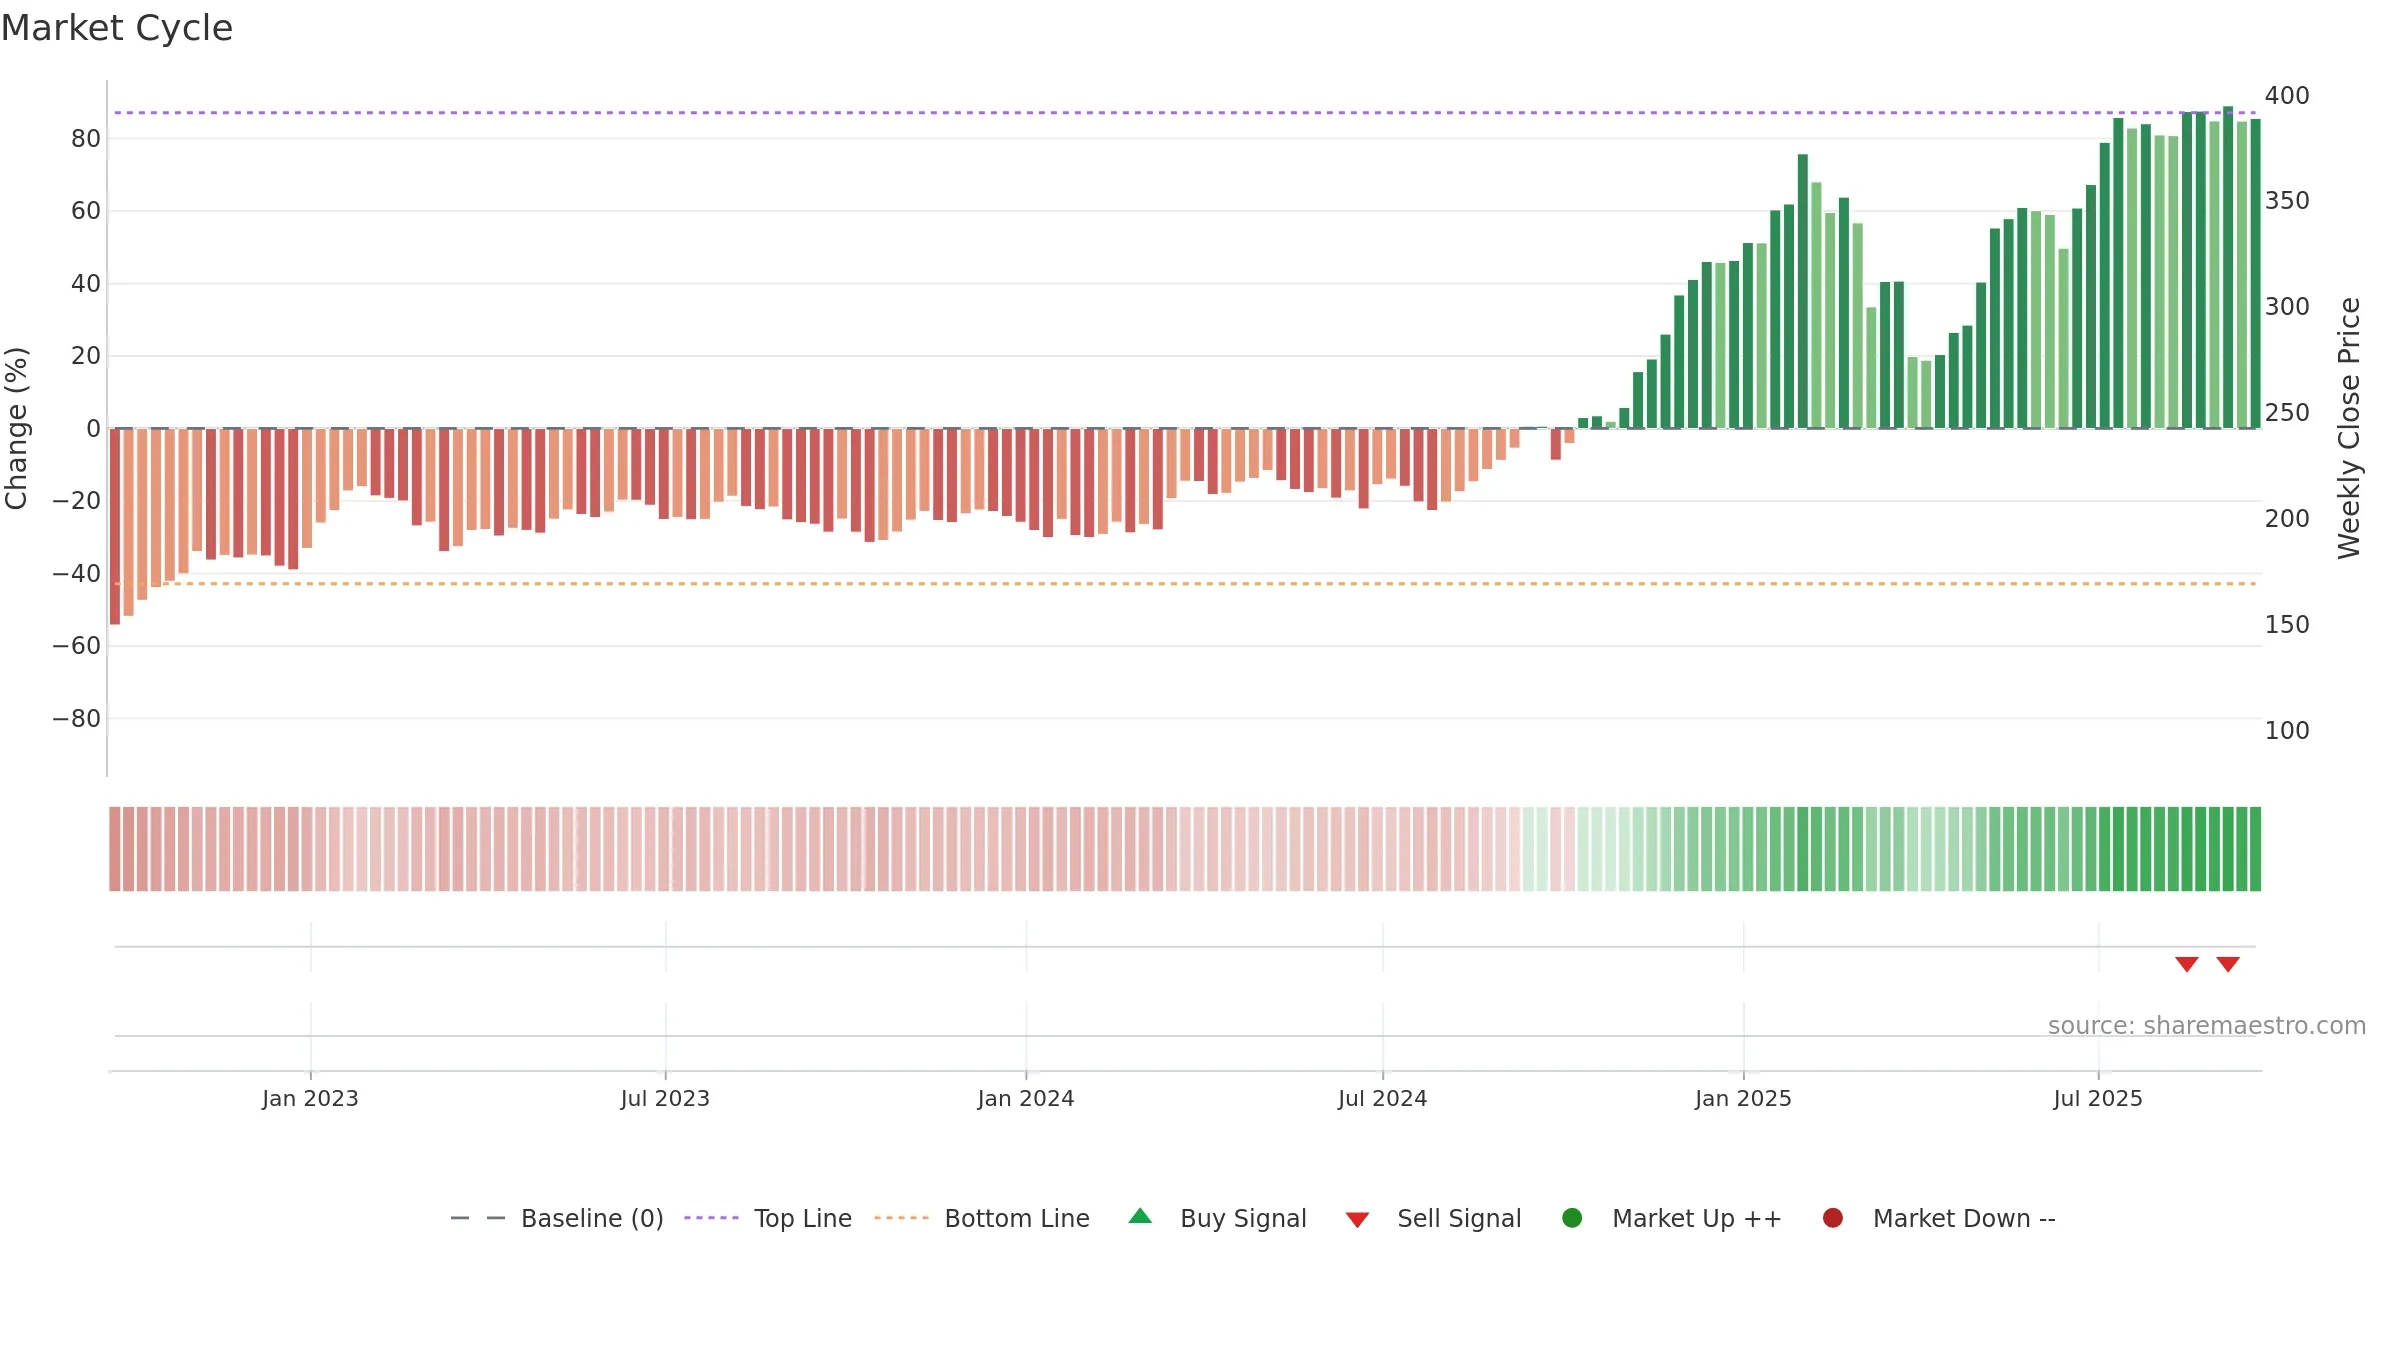Viewport: 2400px width, 1350px height.
Task: Click the tallest green bar crossing the top line
Action: click(2228, 267)
